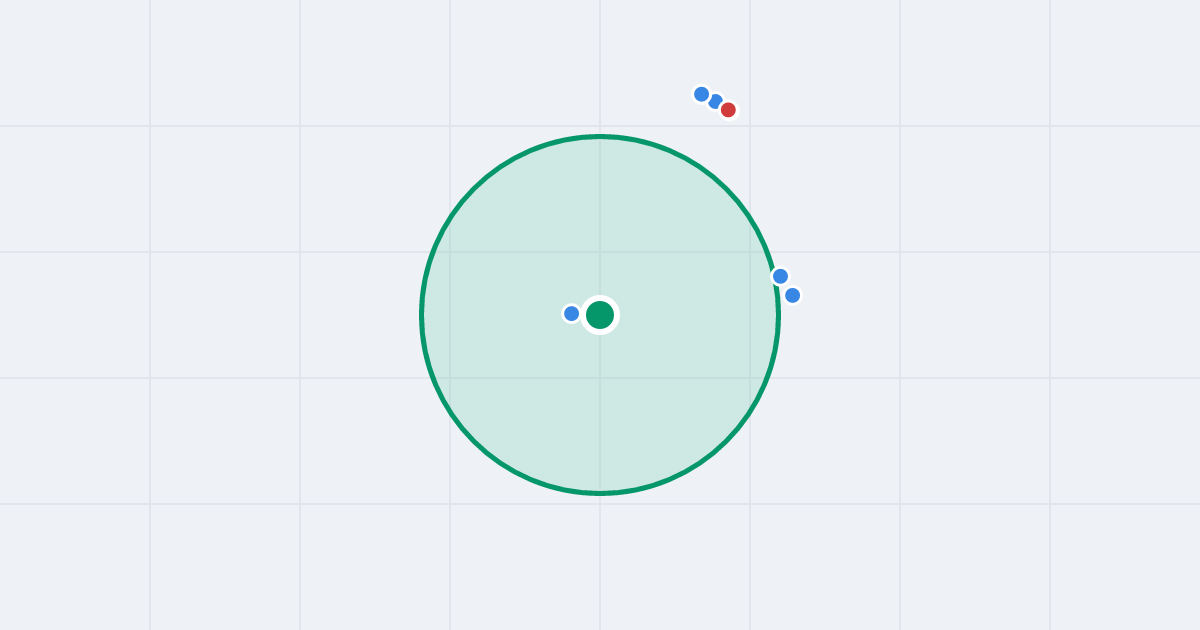The image size is (1200, 630).
Task: Click the large green marker at the circle's center
Action: (600, 315)
